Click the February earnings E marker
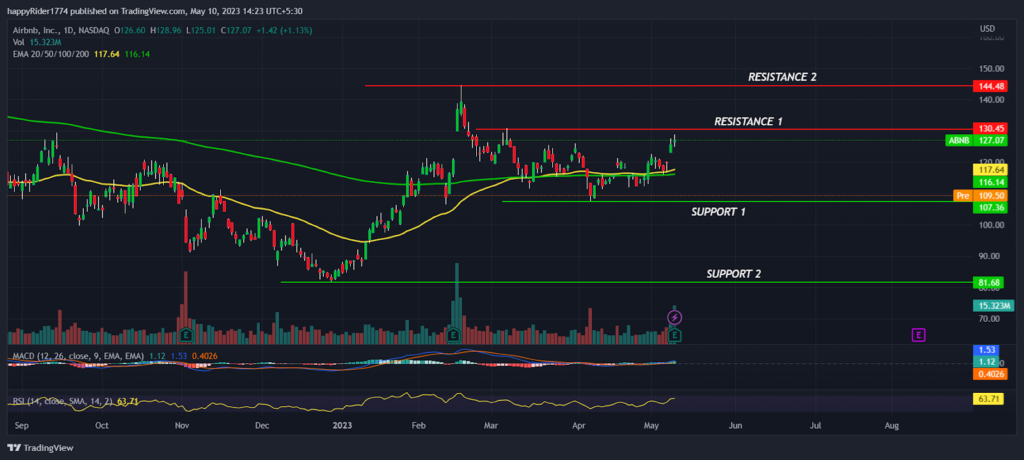The image size is (1024, 460). coord(453,336)
